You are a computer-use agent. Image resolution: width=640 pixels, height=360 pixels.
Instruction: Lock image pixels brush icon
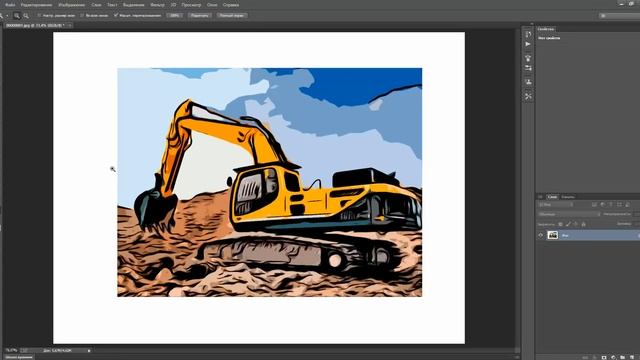pyautogui.click(x=568, y=224)
